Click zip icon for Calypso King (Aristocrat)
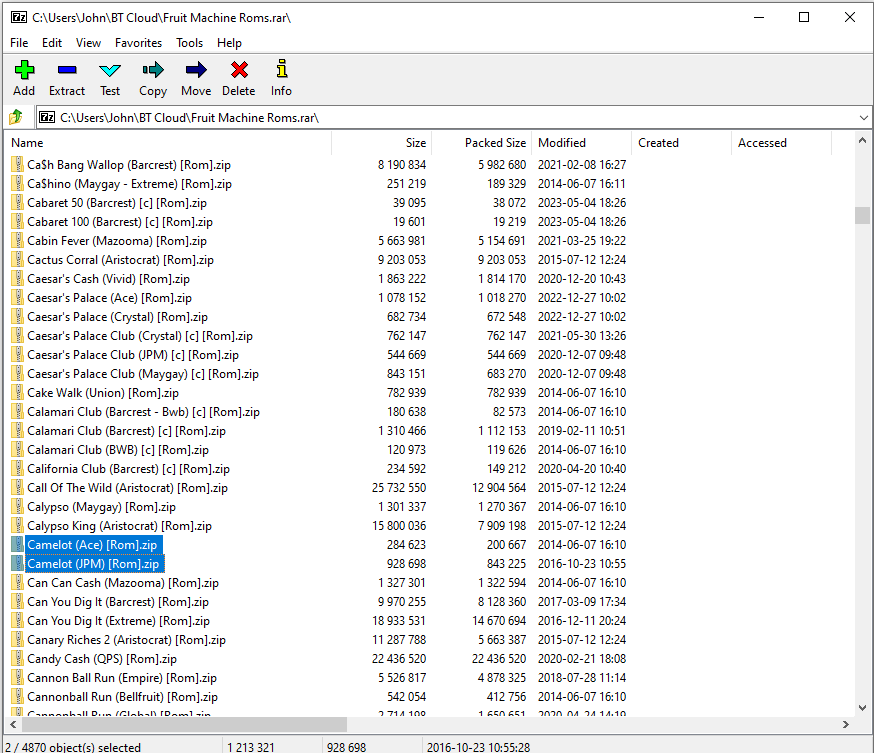874x753 pixels. pyautogui.click(x=18, y=526)
